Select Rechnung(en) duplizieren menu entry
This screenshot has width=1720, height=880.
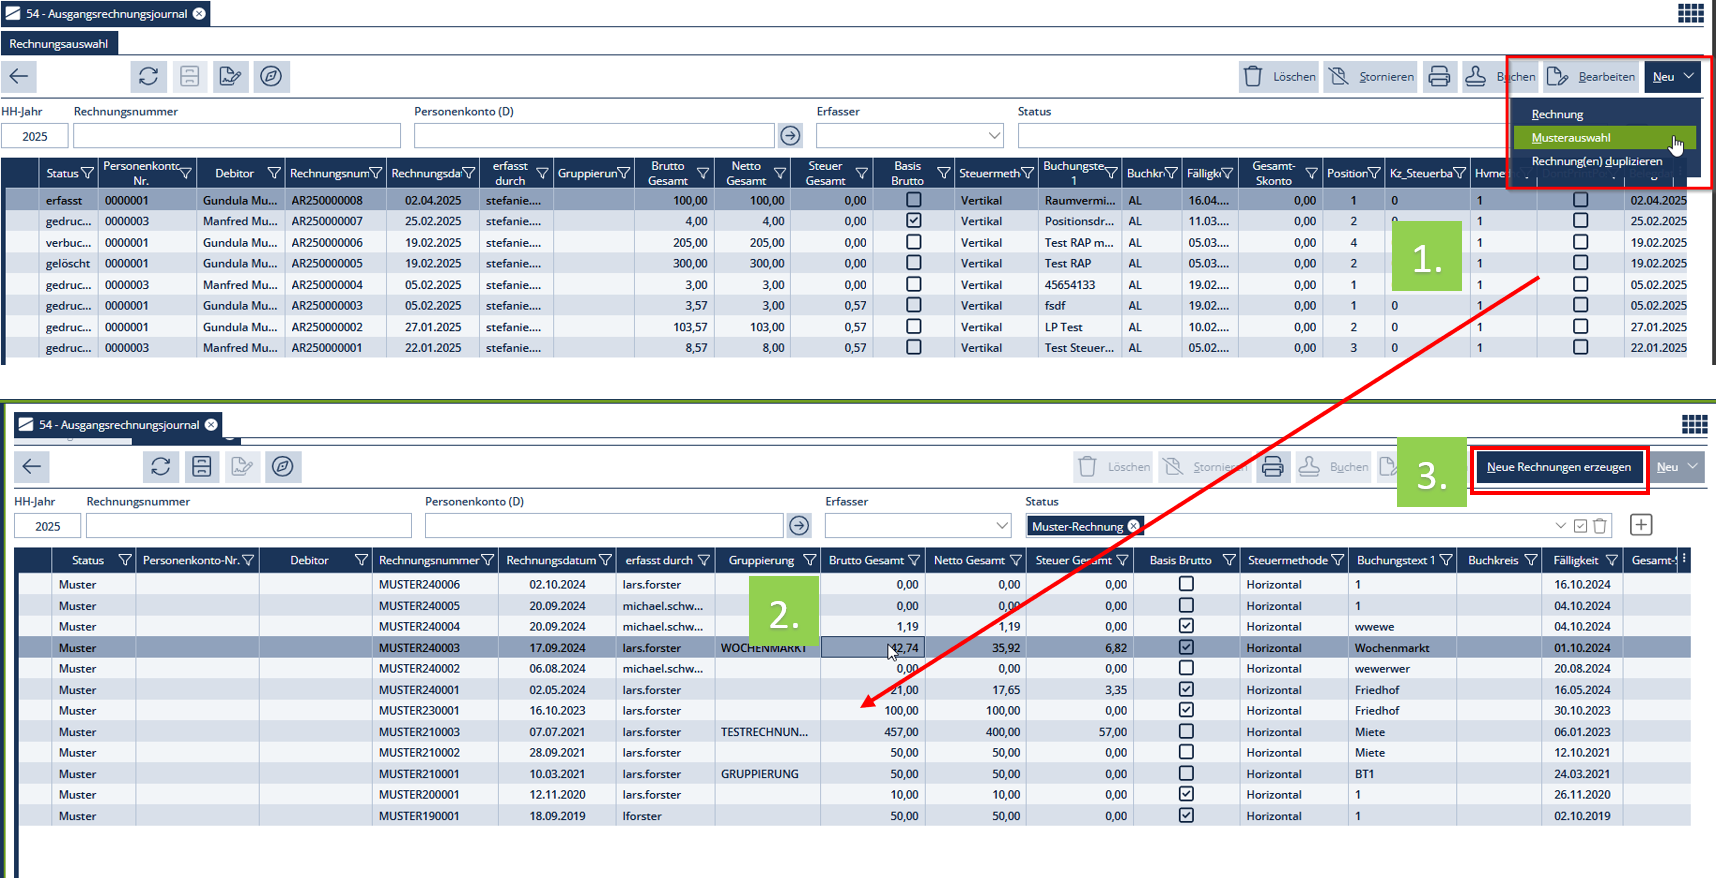tap(1596, 161)
